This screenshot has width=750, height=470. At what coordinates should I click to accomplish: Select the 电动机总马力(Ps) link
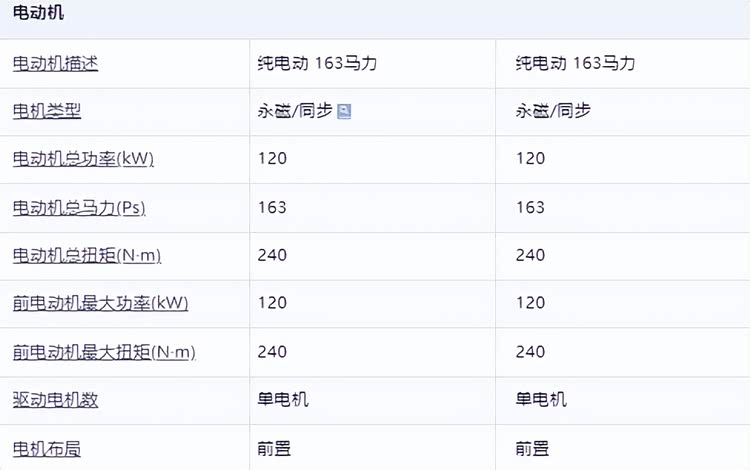[x=79, y=207]
